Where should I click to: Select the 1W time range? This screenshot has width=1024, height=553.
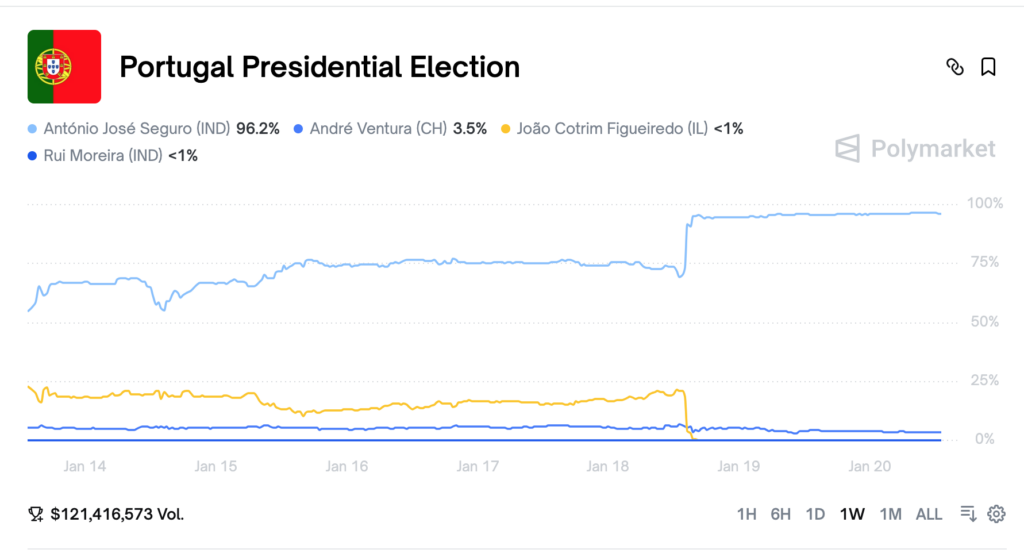[x=852, y=514]
